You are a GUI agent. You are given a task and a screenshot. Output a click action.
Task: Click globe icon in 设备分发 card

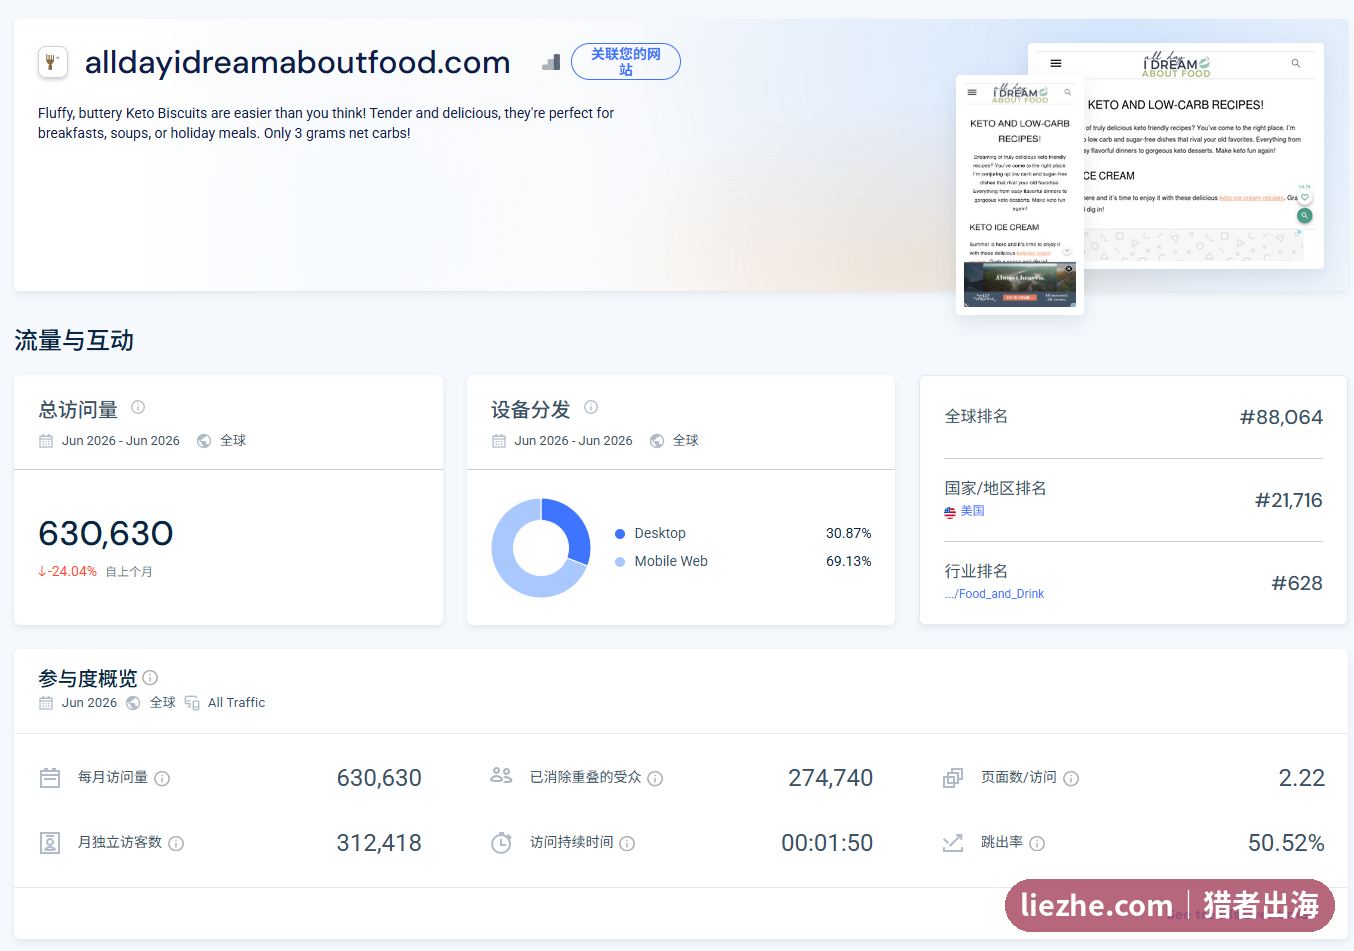click(x=657, y=441)
